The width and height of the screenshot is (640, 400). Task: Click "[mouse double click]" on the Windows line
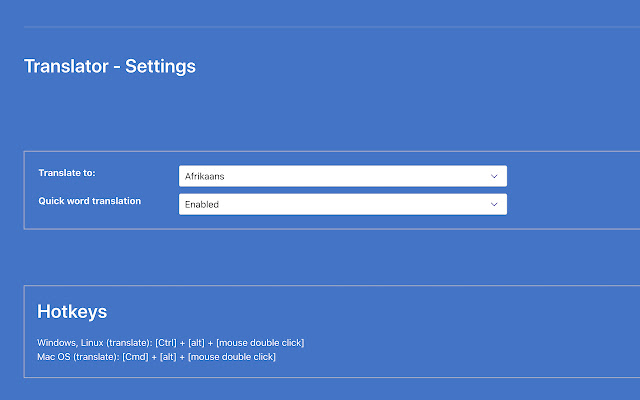tap(260, 343)
